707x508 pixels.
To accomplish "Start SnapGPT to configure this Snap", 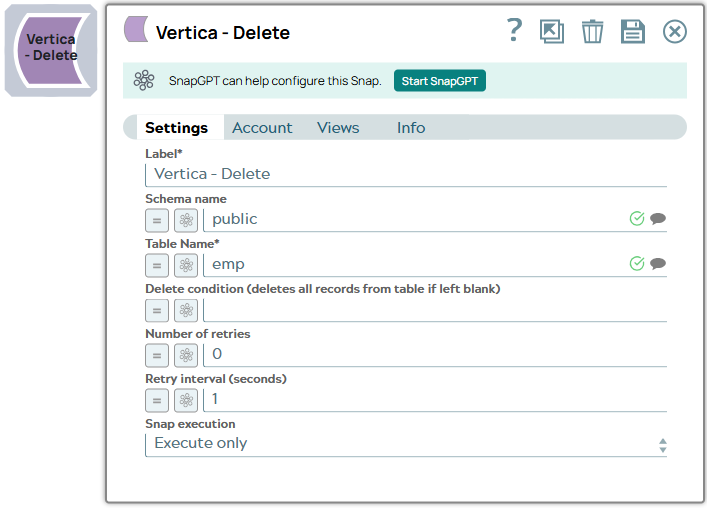I will [440, 81].
